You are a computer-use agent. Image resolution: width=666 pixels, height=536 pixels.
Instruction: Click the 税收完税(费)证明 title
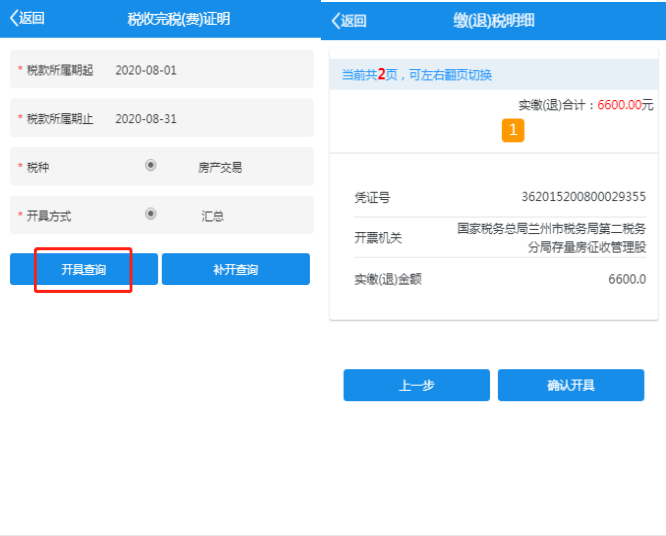[179, 19]
